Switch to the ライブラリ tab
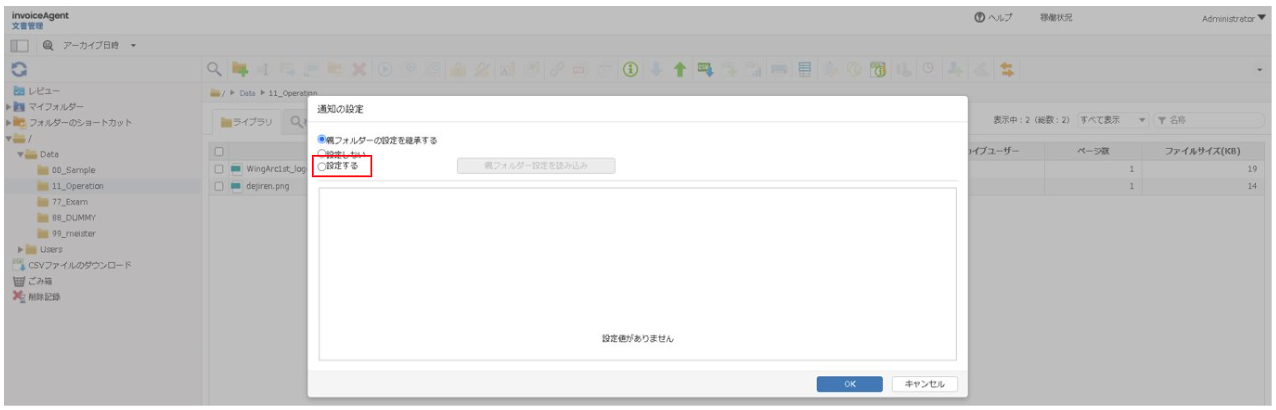Viewport: 1276px width, 410px height. (246, 121)
